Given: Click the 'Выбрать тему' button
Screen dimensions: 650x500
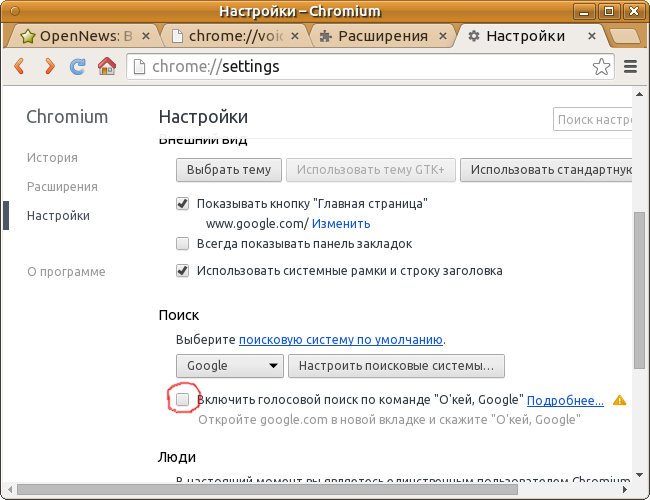Looking at the screenshot, I should 229,169.
